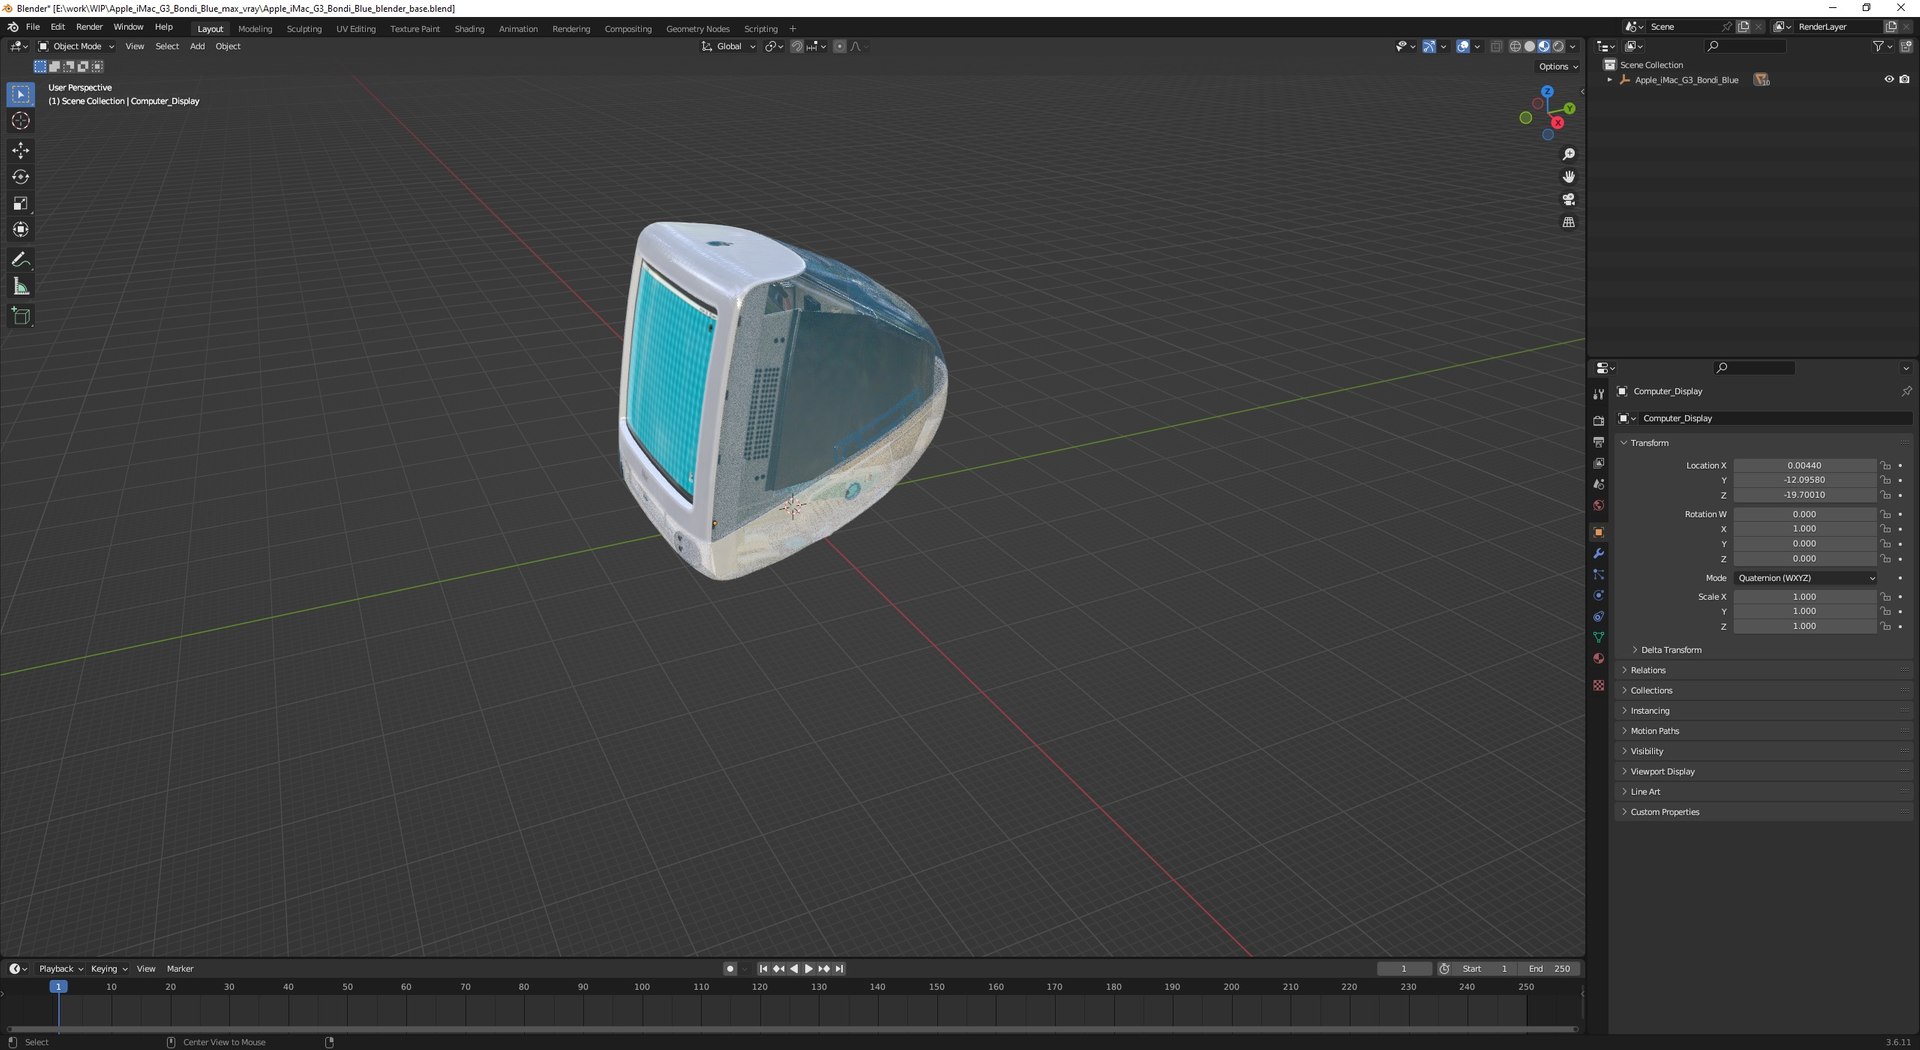Activate the Rotate tool

[x=21, y=177]
